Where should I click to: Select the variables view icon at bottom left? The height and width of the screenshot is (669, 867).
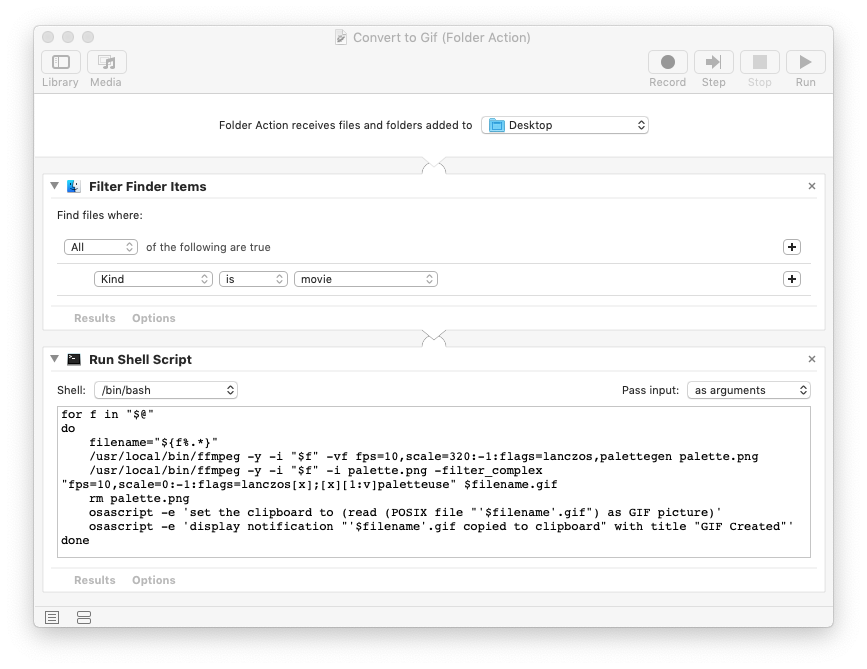[x=84, y=617]
